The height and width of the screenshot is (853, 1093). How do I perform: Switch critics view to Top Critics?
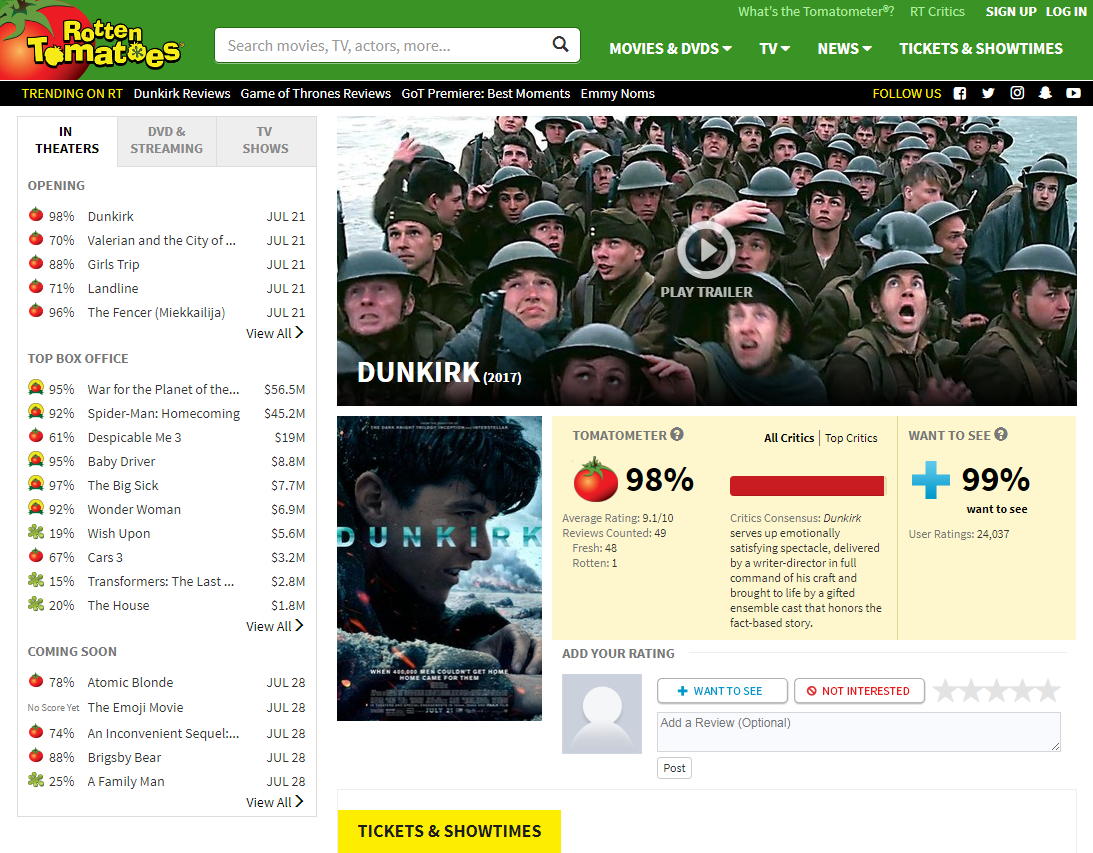(851, 438)
